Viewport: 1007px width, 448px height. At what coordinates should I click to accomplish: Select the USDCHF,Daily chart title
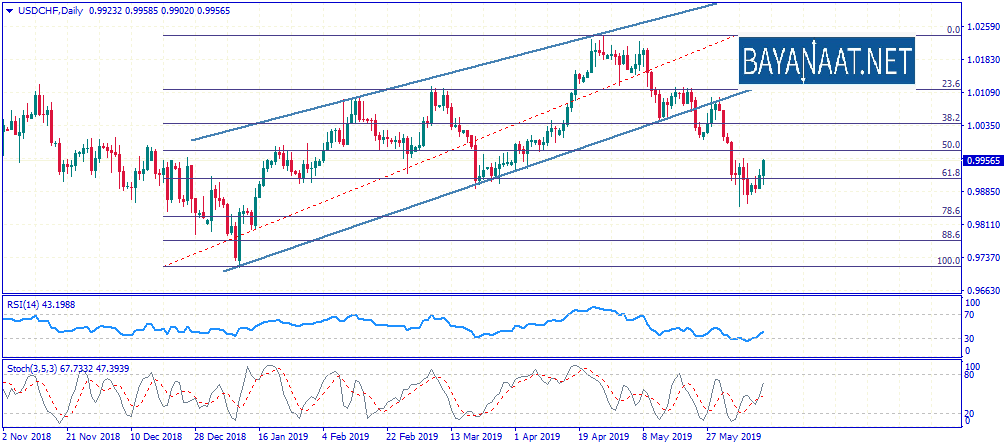(x=48, y=9)
